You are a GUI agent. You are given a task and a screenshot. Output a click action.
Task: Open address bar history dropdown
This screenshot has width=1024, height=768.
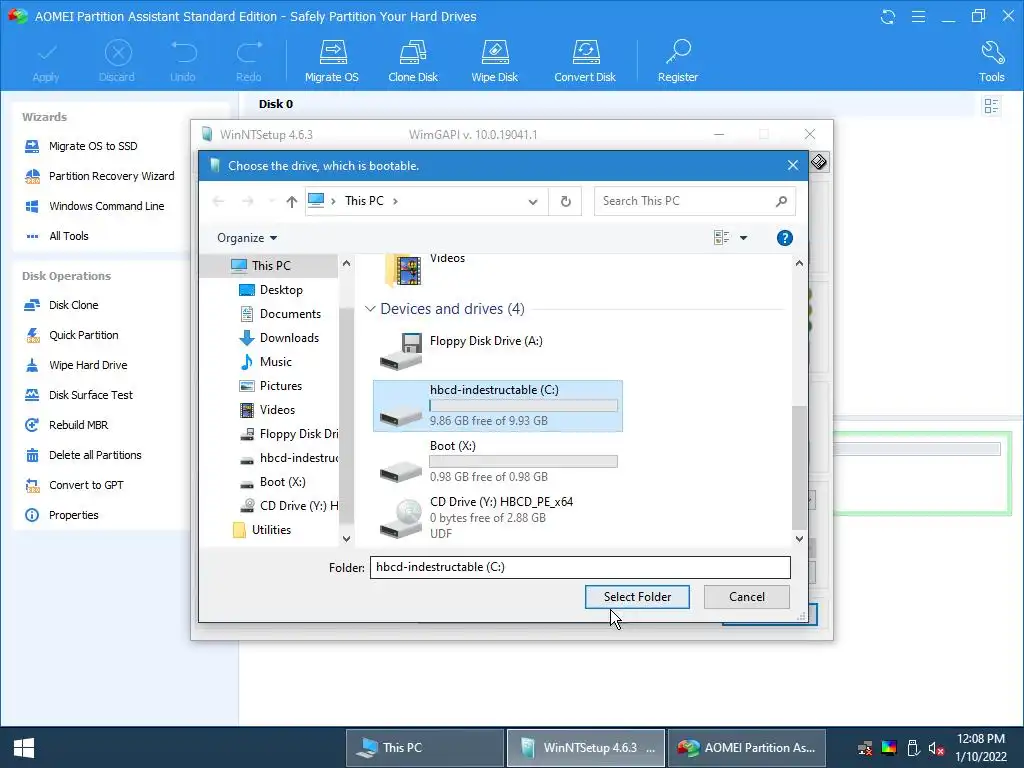(x=533, y=202)
